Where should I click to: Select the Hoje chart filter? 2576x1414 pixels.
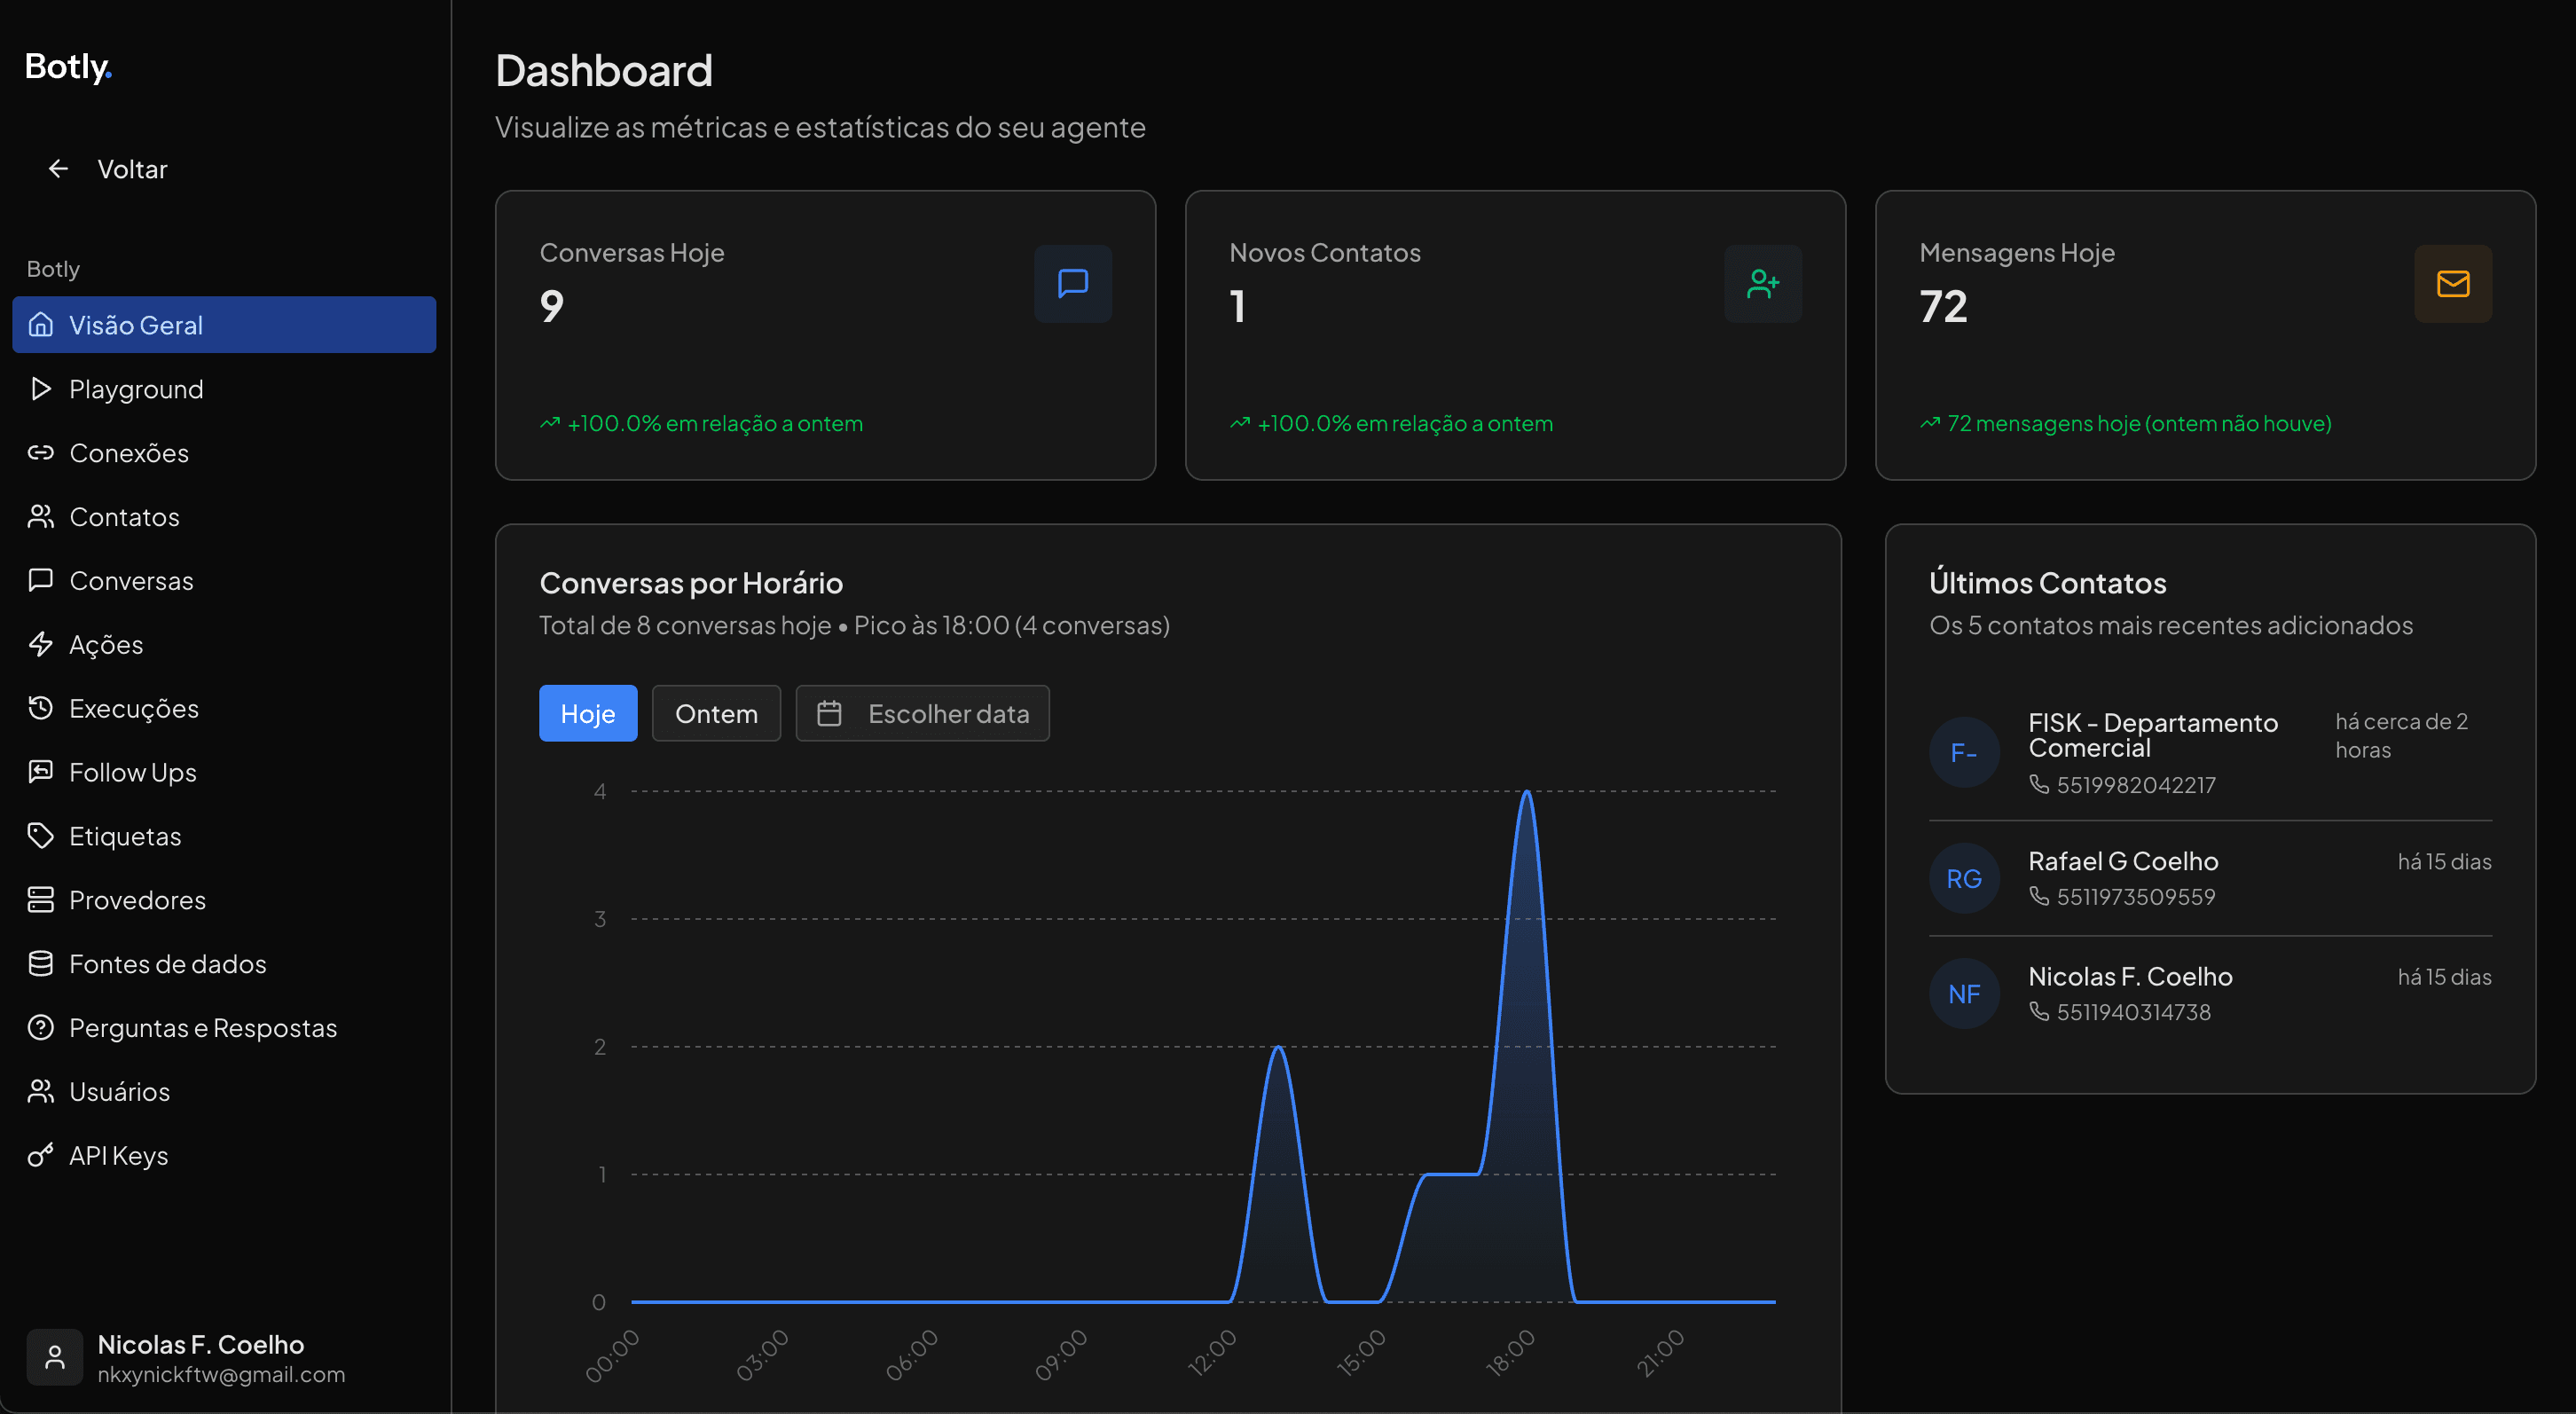click(587, 713)
